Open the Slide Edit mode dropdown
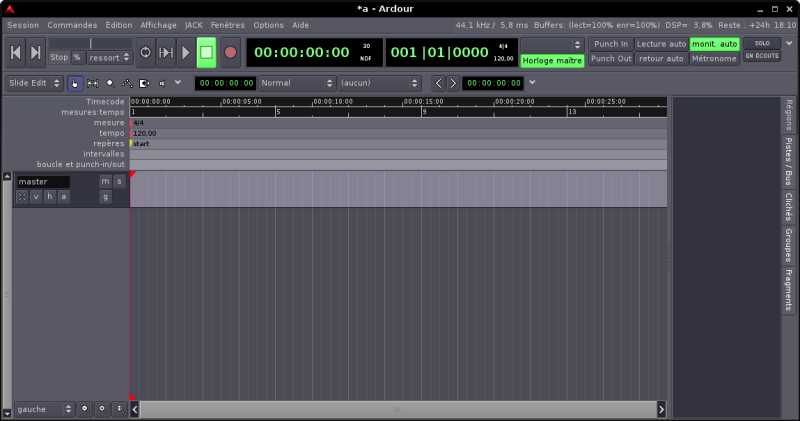The width and height of the screenshot is (800, 421). pos(34,83)
